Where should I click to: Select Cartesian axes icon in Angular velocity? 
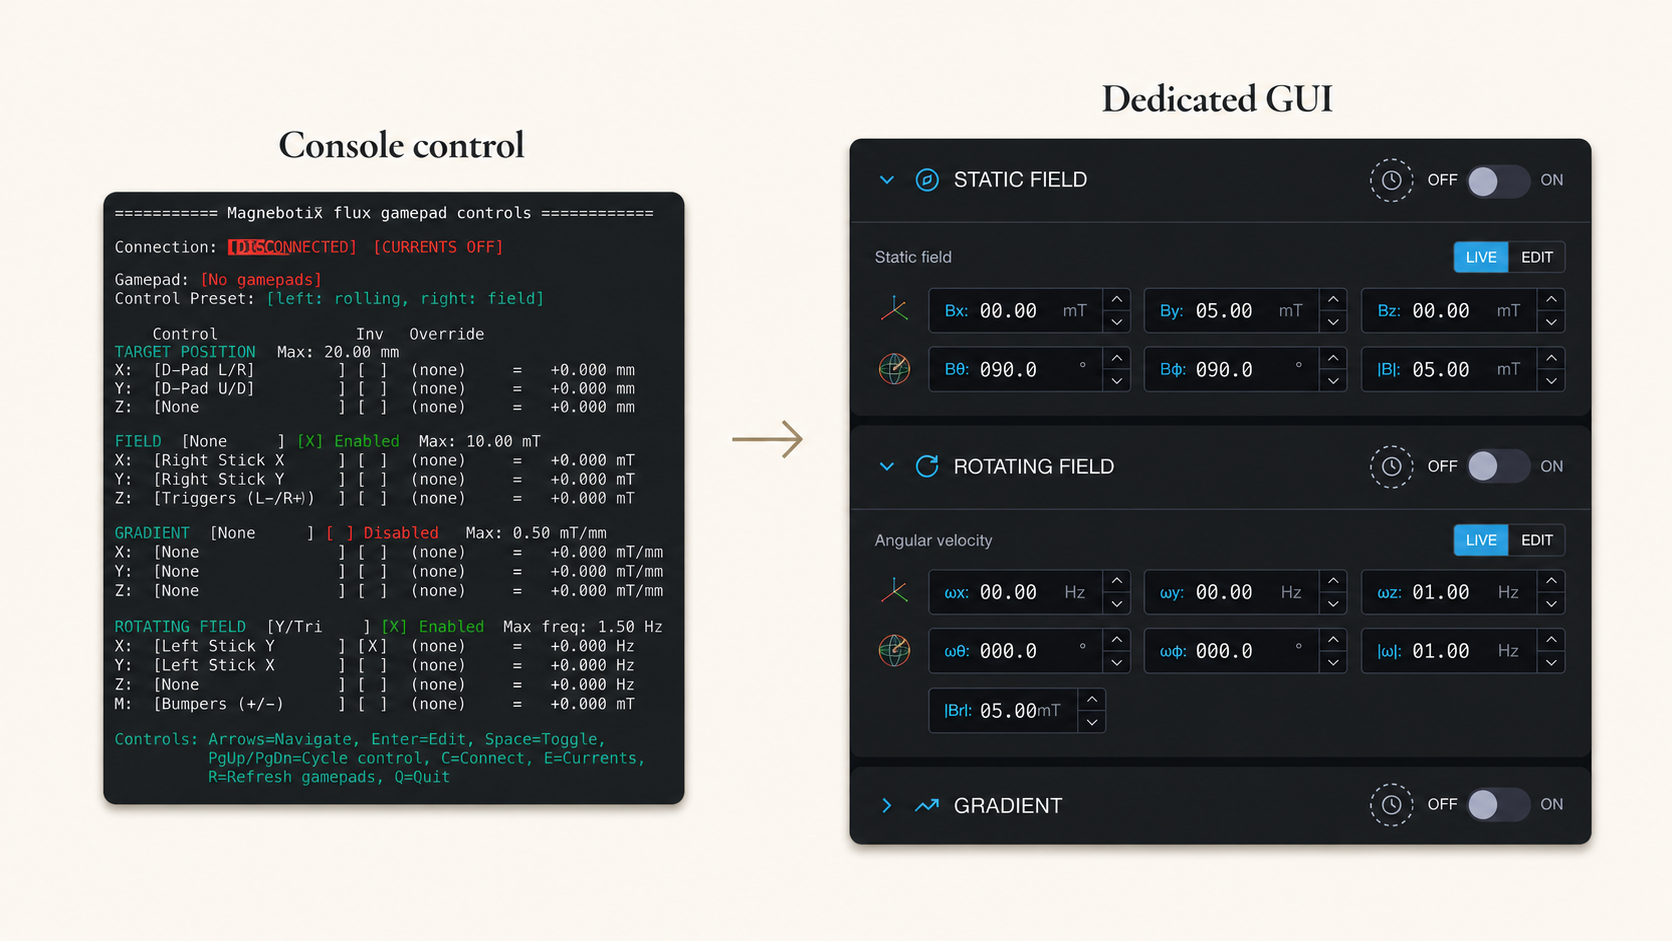coord(894,592)
